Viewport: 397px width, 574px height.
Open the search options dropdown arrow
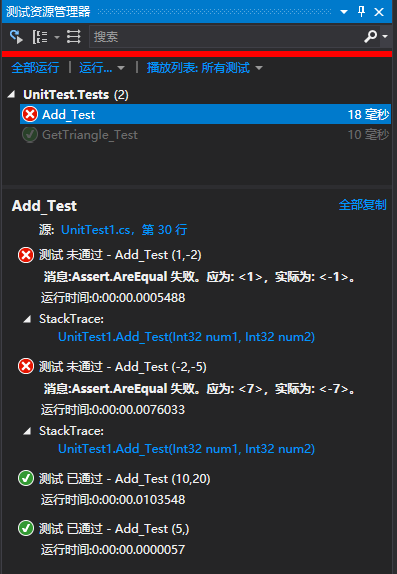[385, 37]
